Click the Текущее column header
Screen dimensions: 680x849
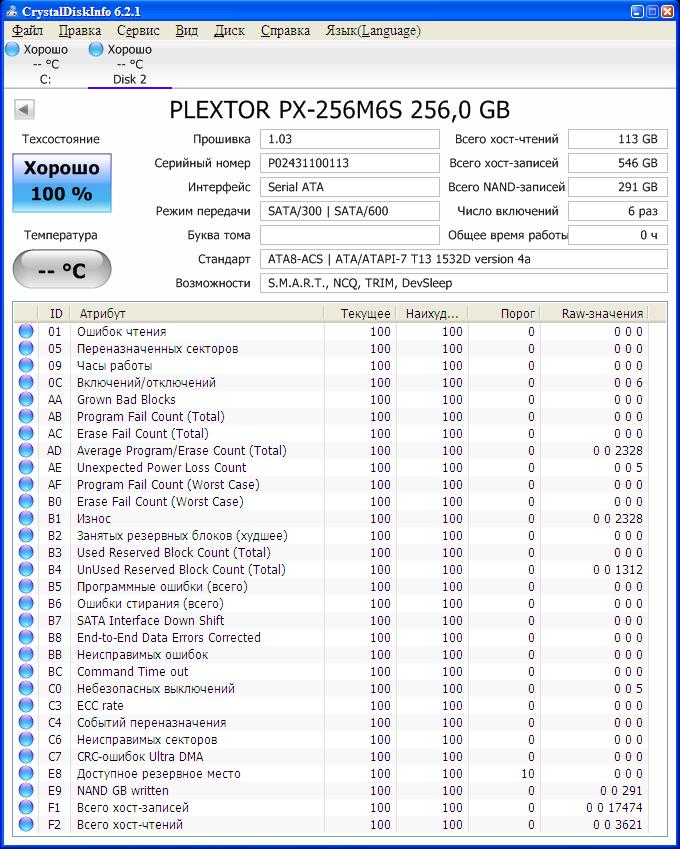[x=360, y=314]
